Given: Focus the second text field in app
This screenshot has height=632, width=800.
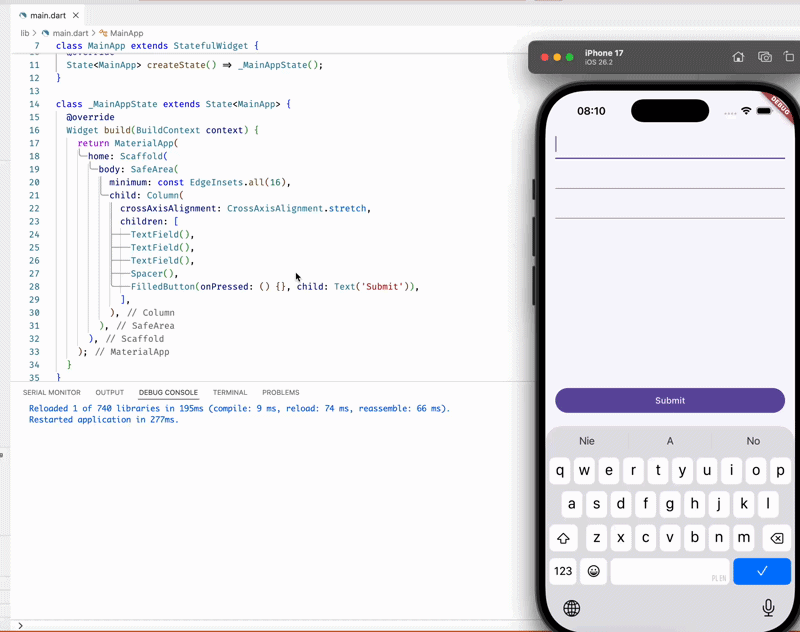Looking at the screenshot, I should tap(669, 177).
